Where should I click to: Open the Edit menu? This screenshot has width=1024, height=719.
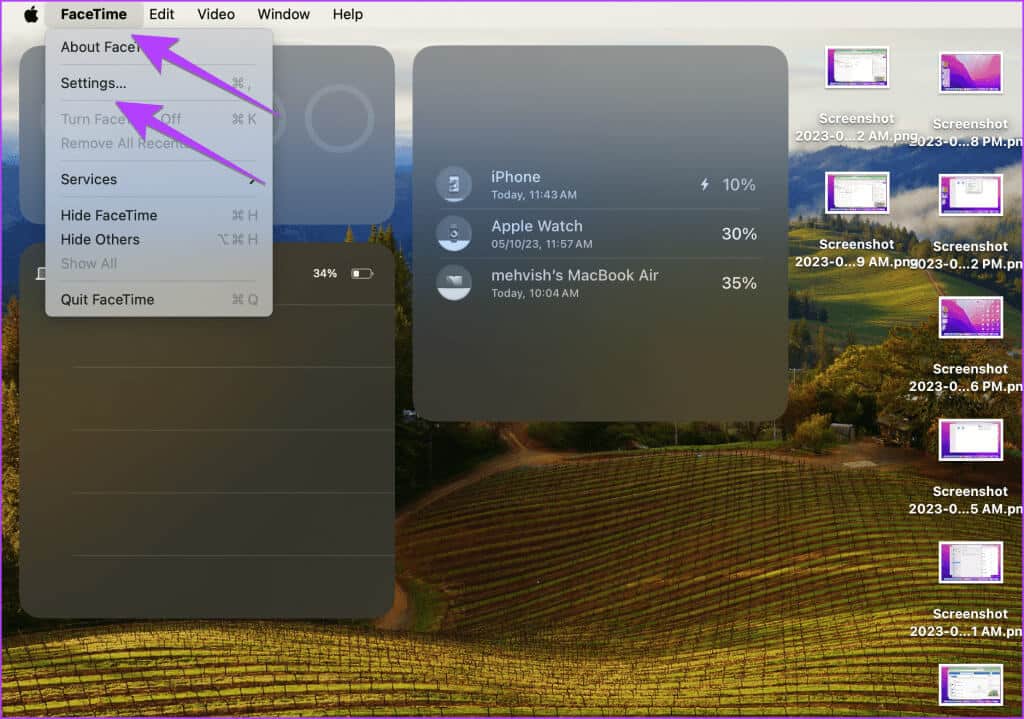(x=161, y=14)
